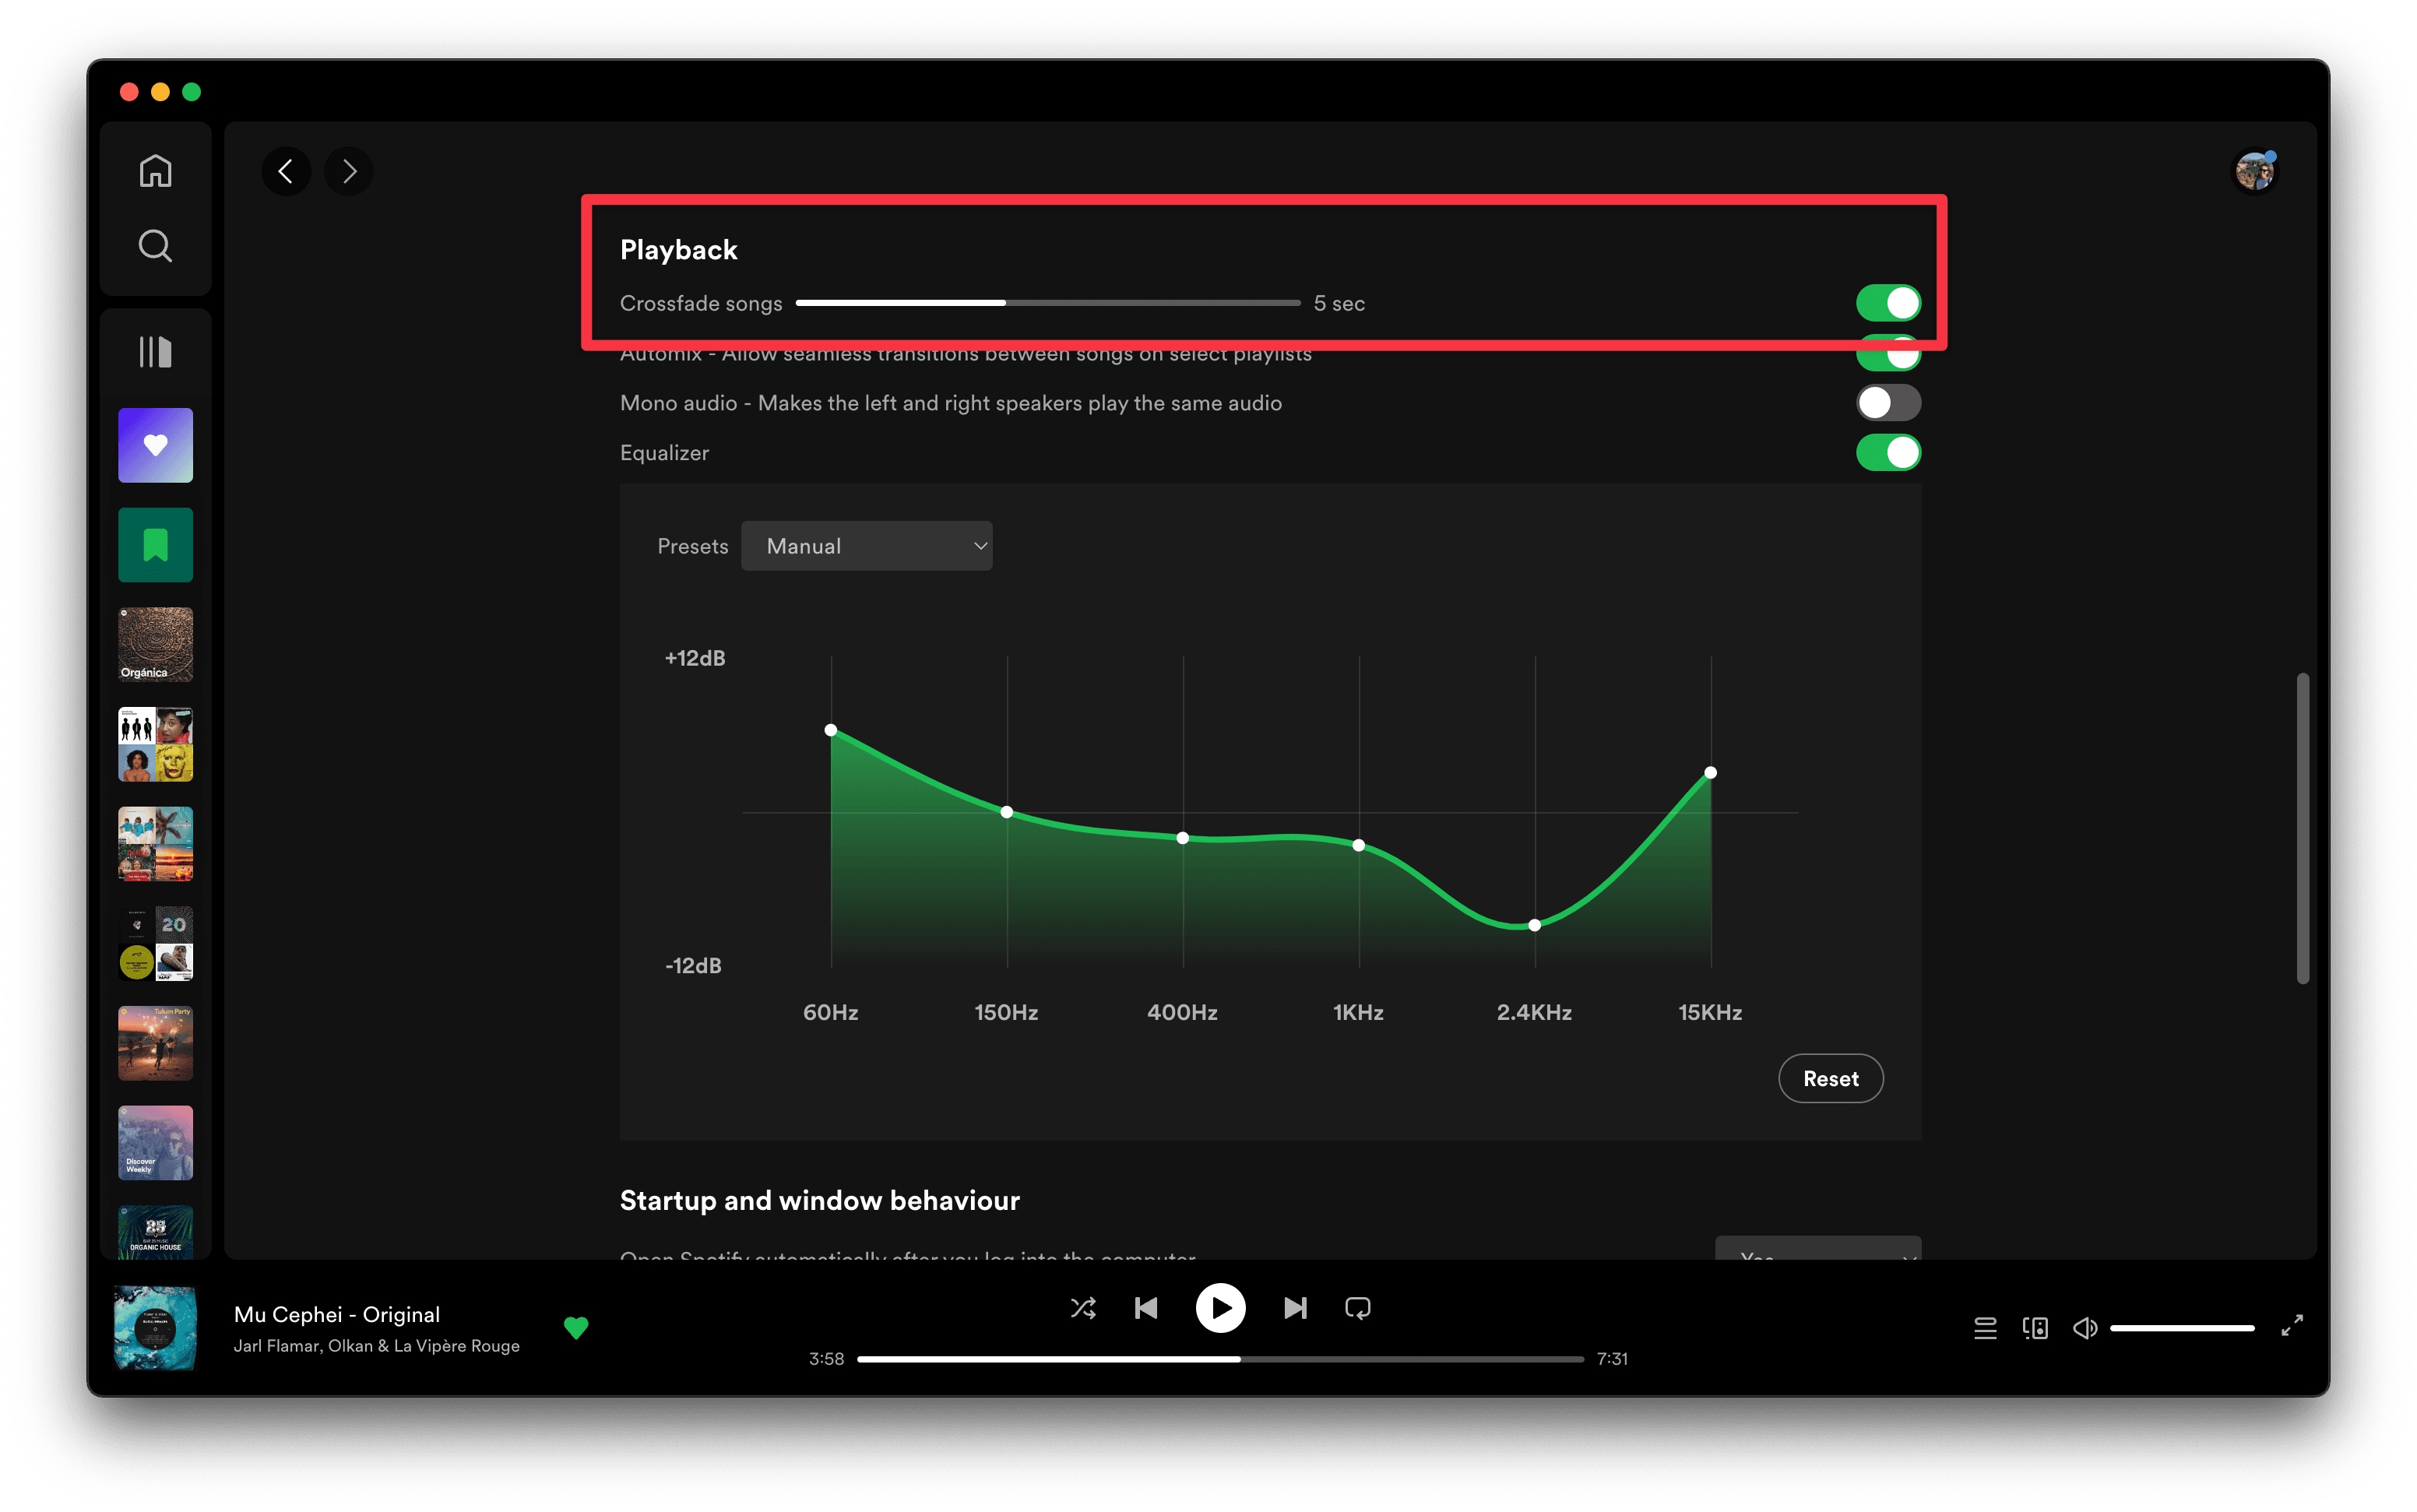Viewport: 2417px width, 1512px height.
Task: Enable repeat mode
Action: coord(1358,1308)
